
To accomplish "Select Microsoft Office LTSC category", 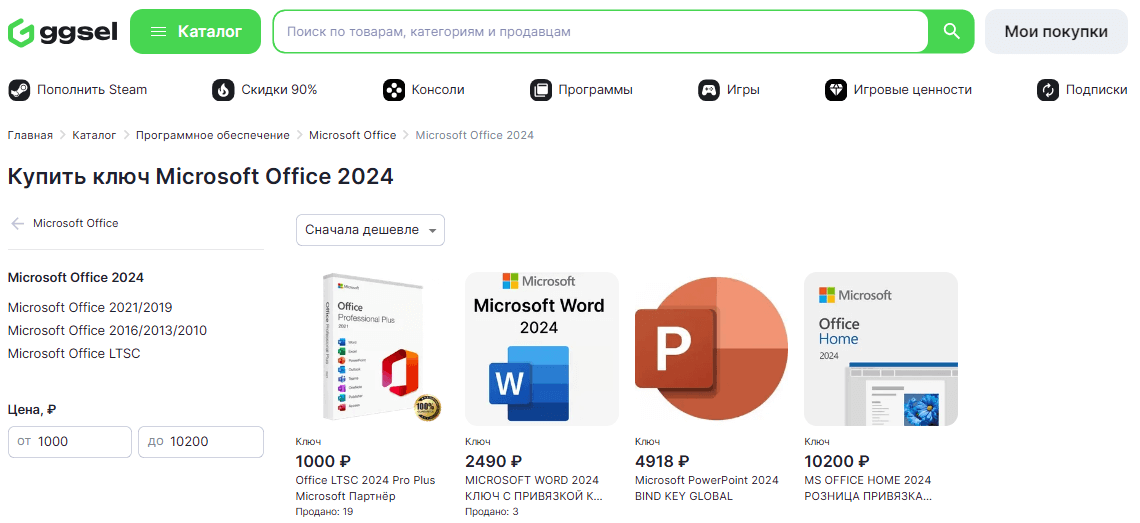I will (74, 354).
